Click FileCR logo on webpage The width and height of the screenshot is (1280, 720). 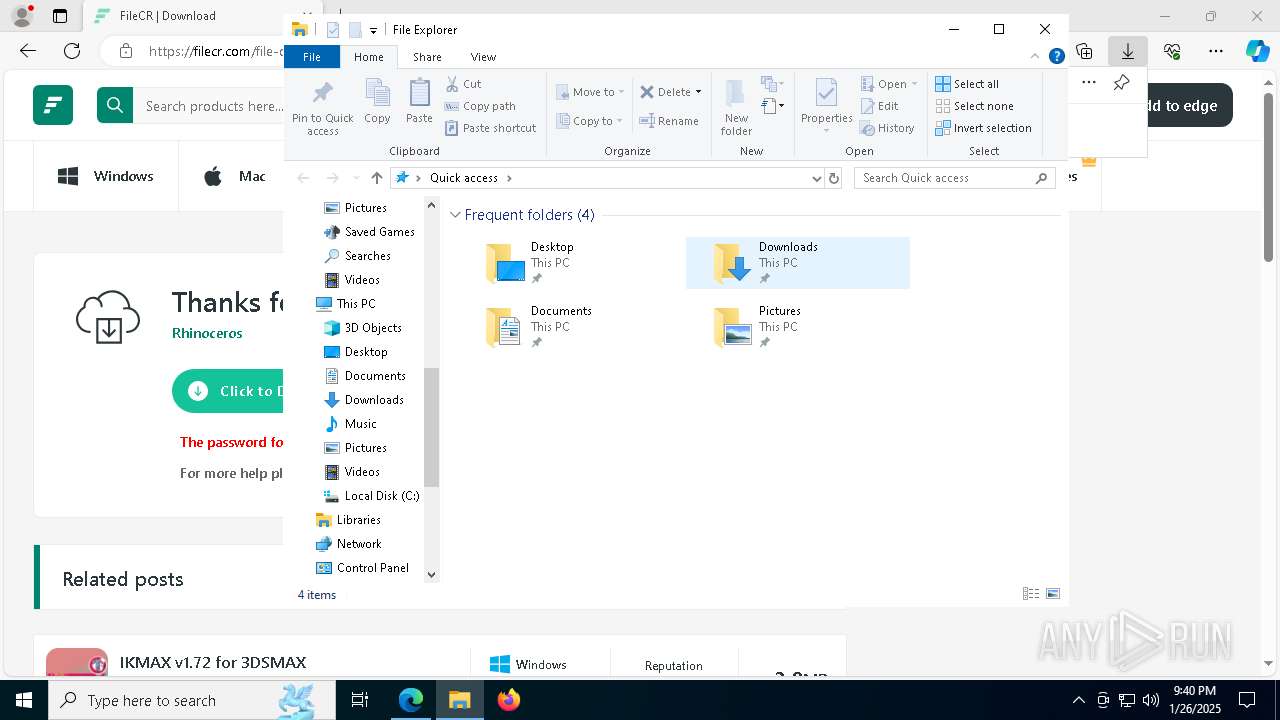(x=53, y=105)
